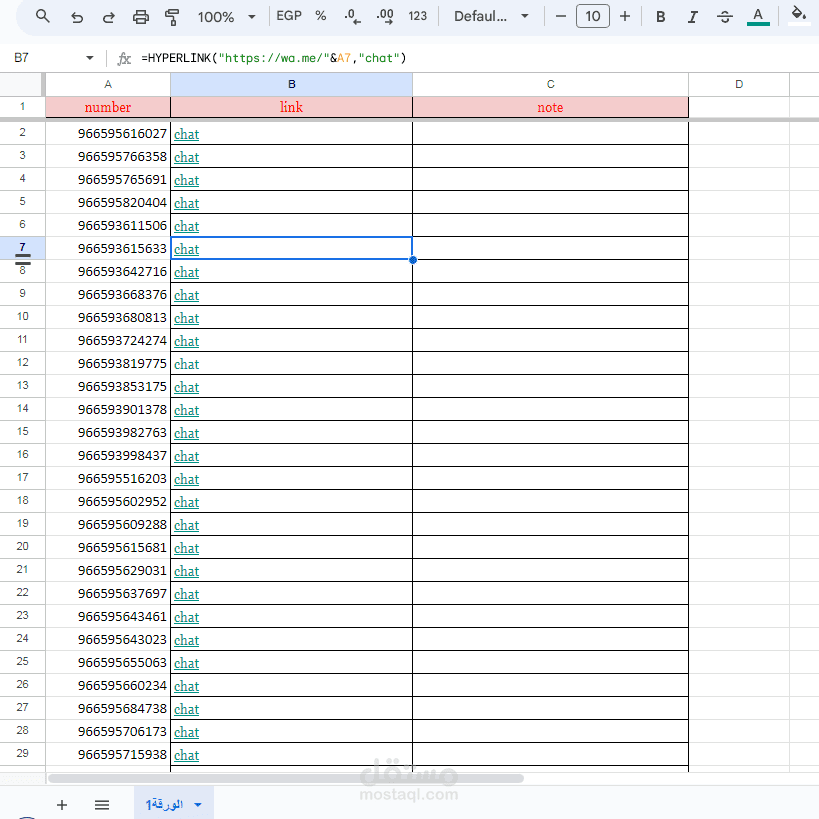Open chat link in row 5
This screenshot has height=819, width=819.
tap(186, 203)
